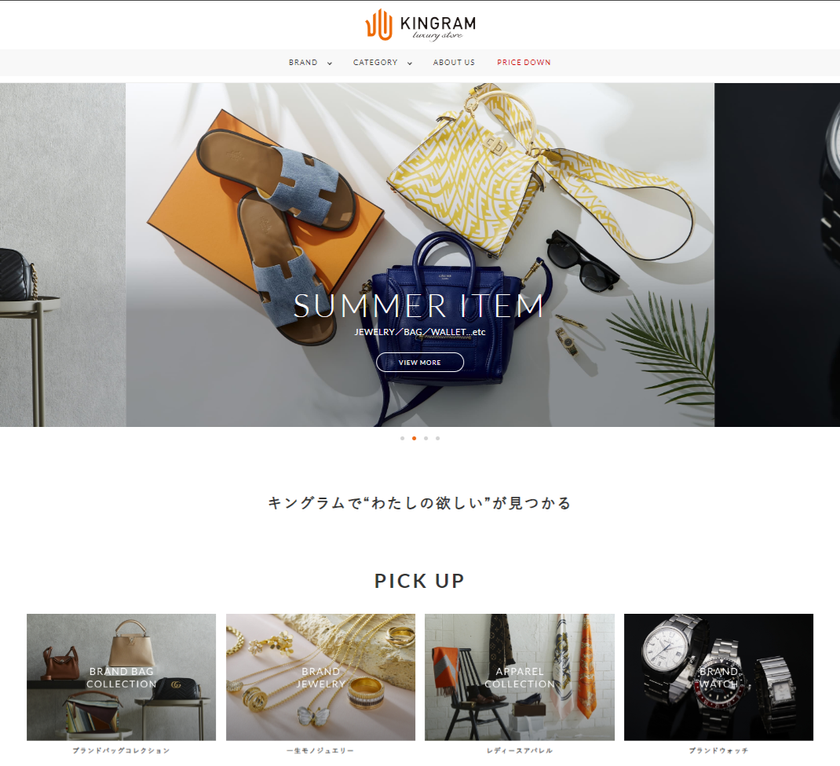Open the PRICE DOWN link
Image resolution: width=840 pixels, height=766 pixels.
point(523,63)
